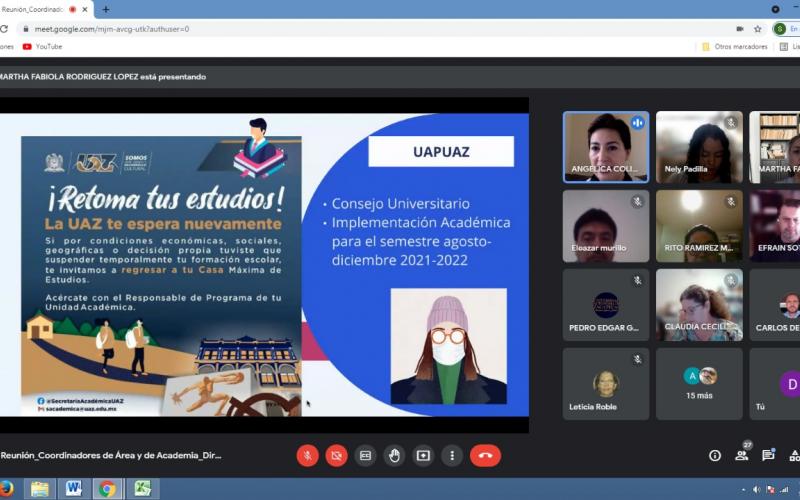Open the YouTube bookmark
Screen dimensions: 800x500
coord(42,46)
